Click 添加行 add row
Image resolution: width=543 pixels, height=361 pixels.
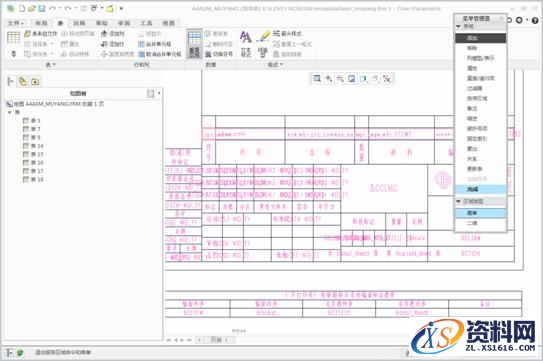coord(113,44)
